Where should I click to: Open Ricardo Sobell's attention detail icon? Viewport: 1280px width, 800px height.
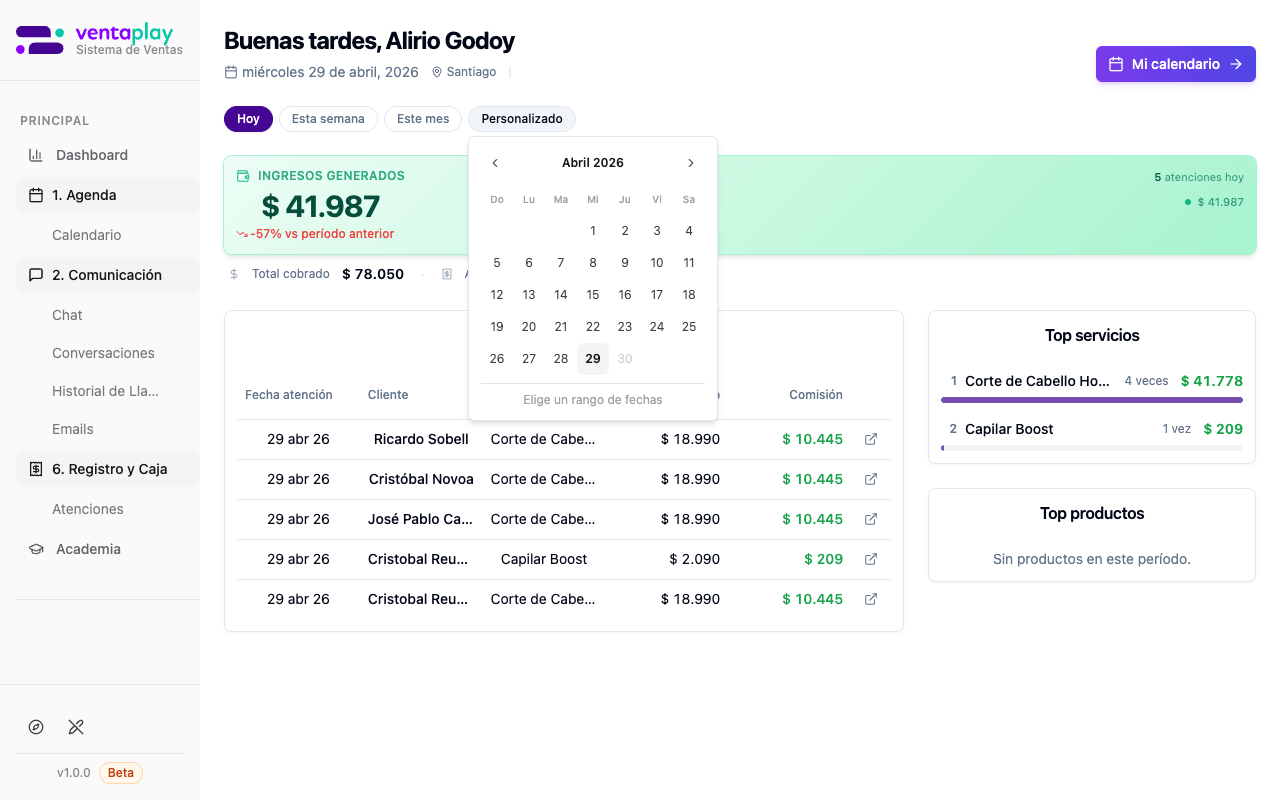pyautogui.click(x=870, y=439)
